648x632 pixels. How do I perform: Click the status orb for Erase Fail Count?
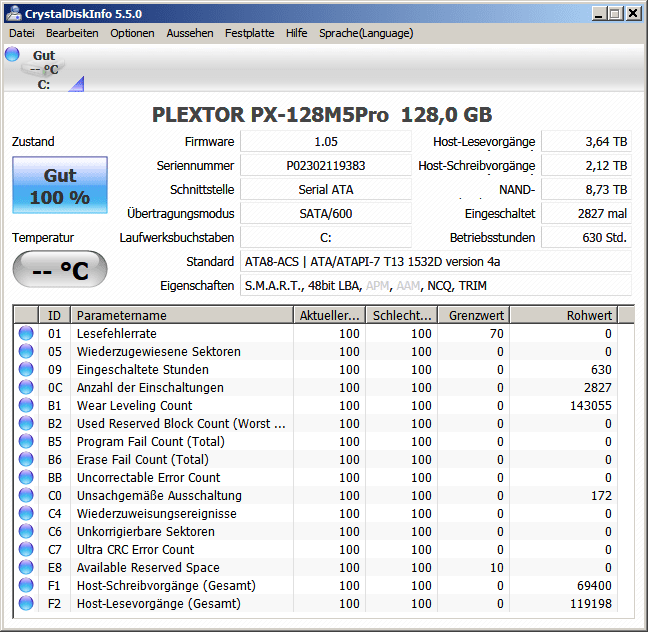click(26, 459)
